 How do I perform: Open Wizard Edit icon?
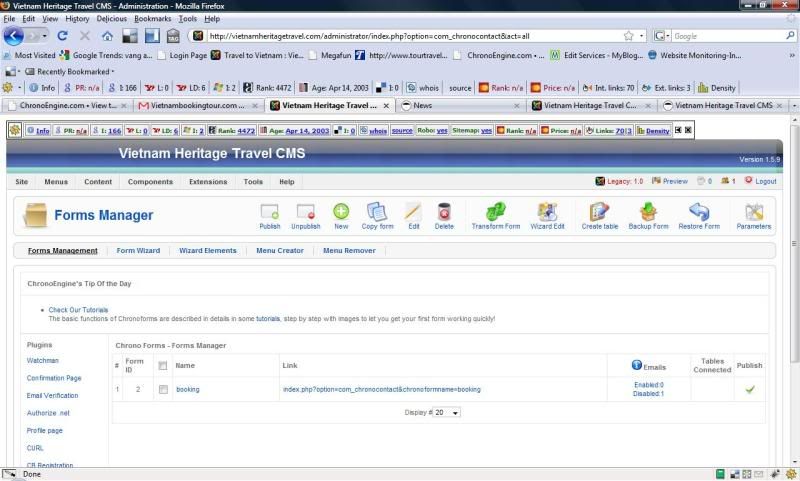[x=547, y=211]
